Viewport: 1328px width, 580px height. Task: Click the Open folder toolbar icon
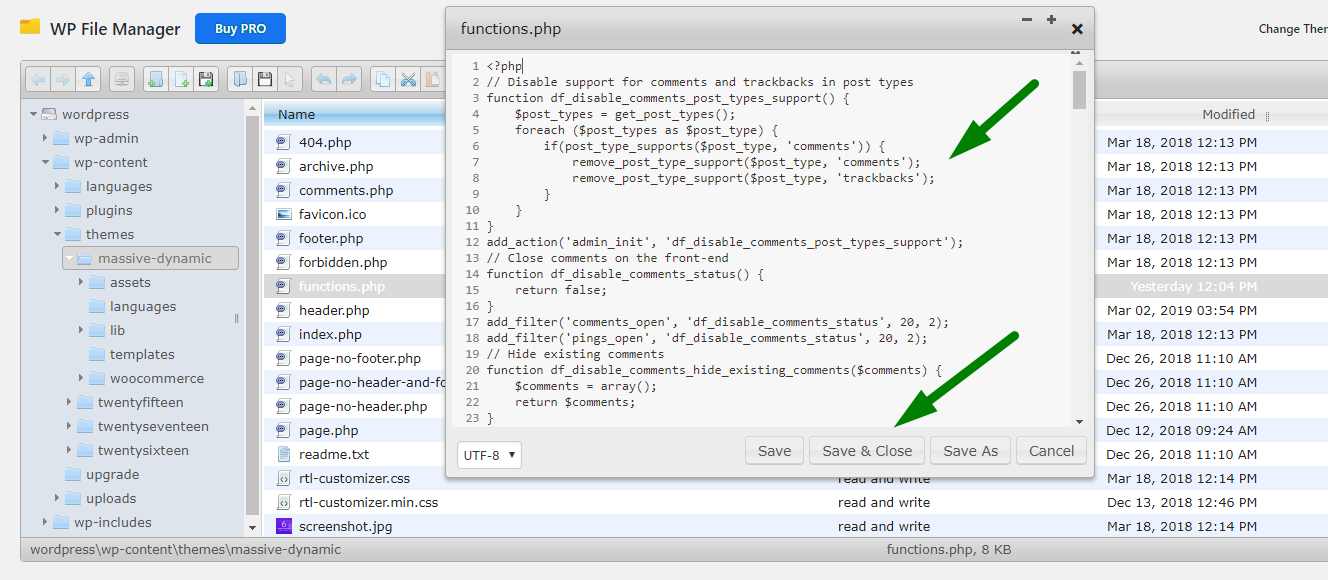240,79
